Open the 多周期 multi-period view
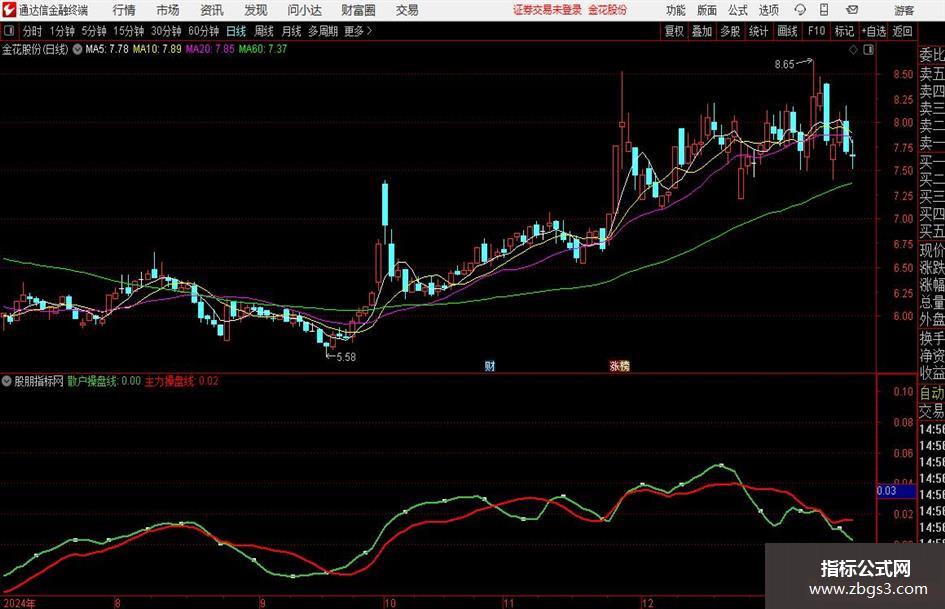The height and width of the screenshot is (609, 945). 323,31
